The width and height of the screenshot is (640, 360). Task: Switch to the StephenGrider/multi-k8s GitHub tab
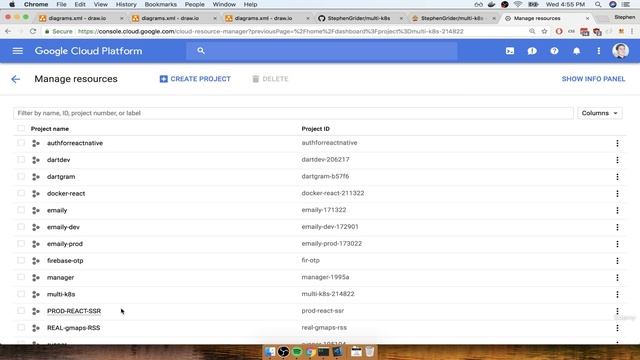pos(359,18)
